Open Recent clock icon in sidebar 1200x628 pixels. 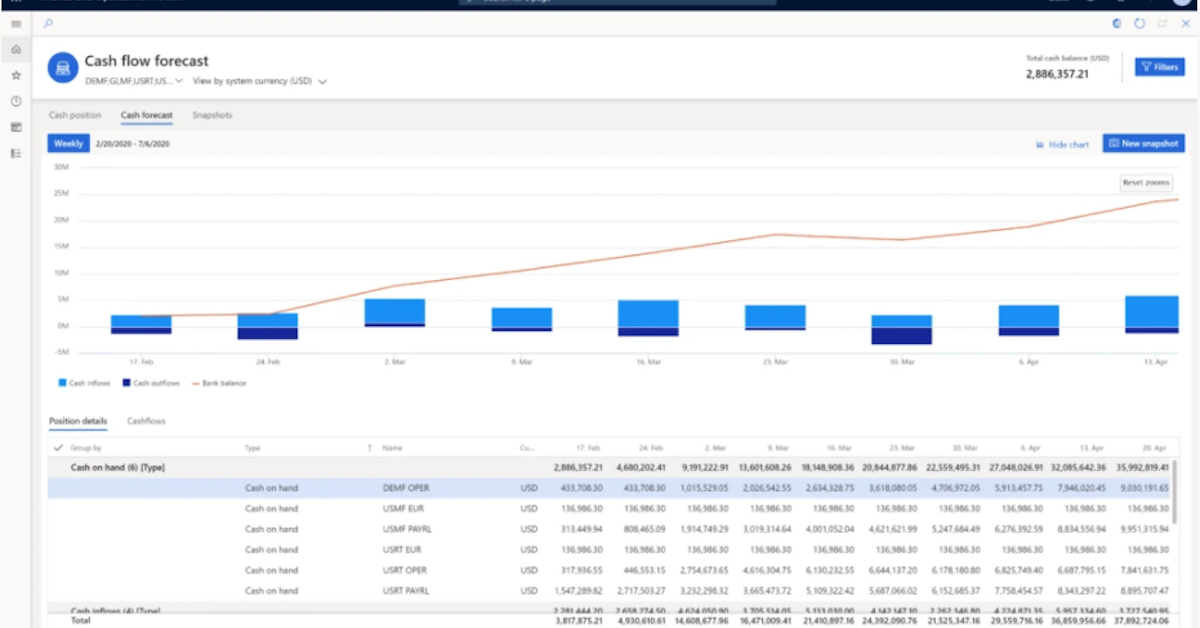[x=16, y=101]
